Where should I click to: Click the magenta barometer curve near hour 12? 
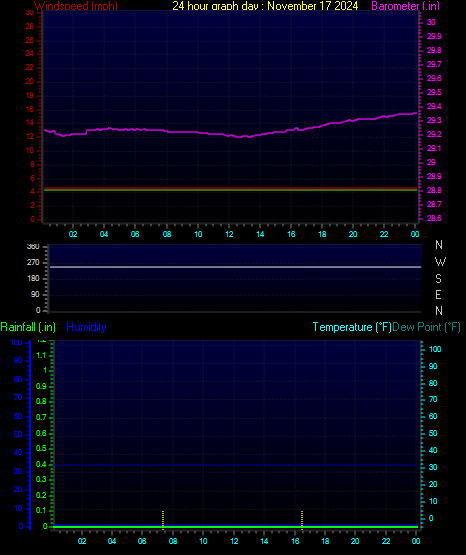(x=229, y=135)
